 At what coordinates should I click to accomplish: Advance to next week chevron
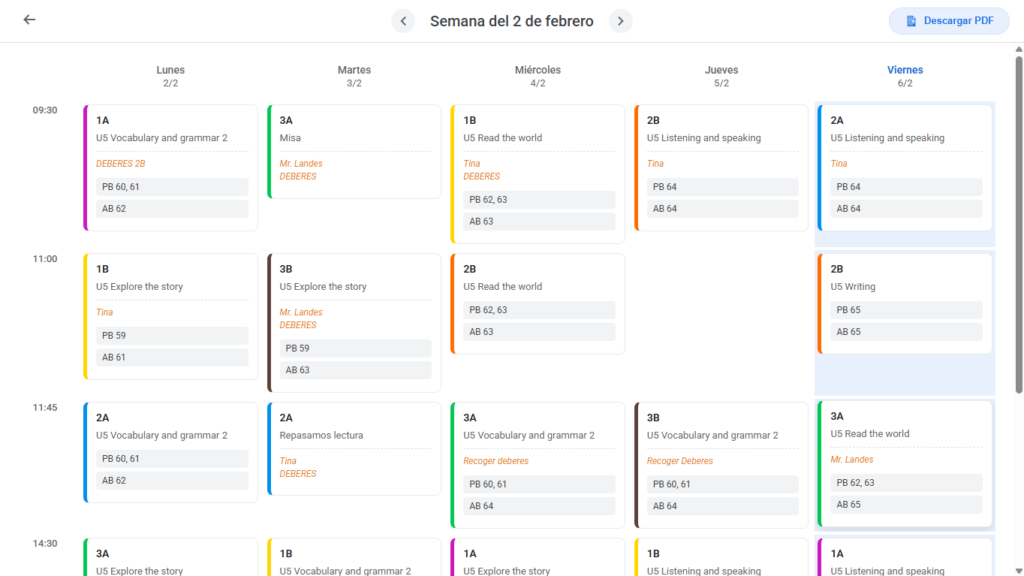pos(620,21)
